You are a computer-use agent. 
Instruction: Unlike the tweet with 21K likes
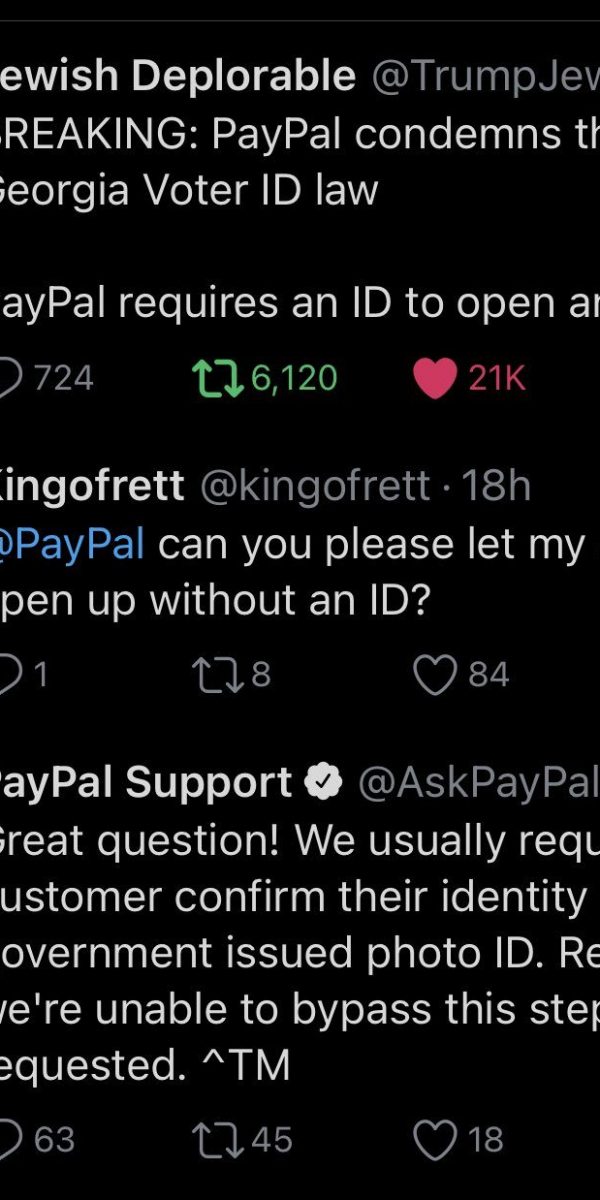point(433,378)
